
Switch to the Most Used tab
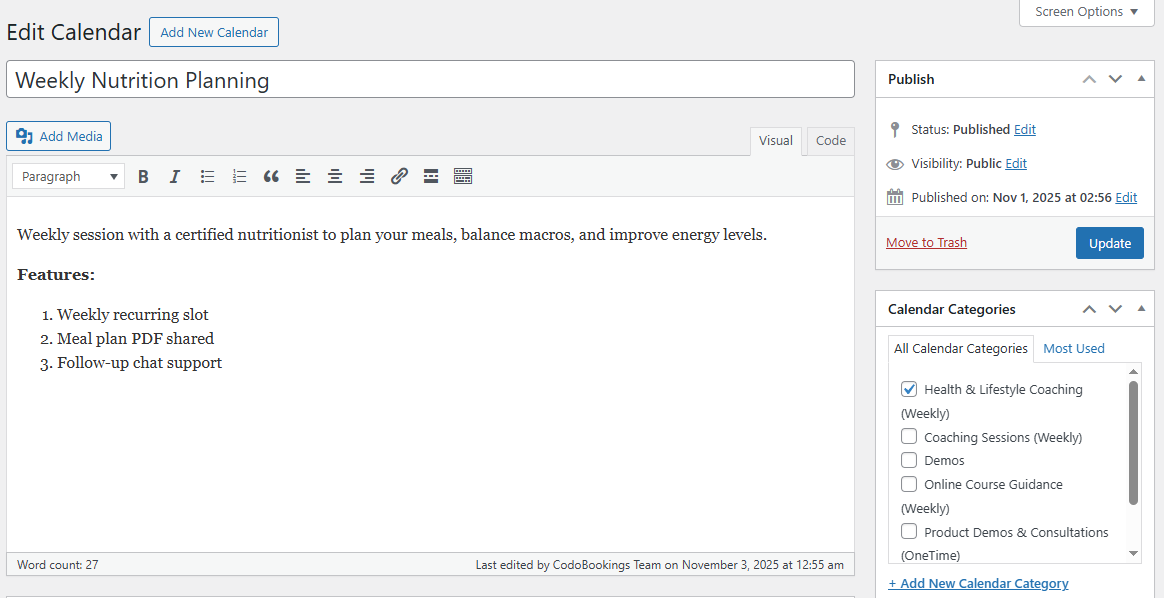click(x=1073, y=348)
